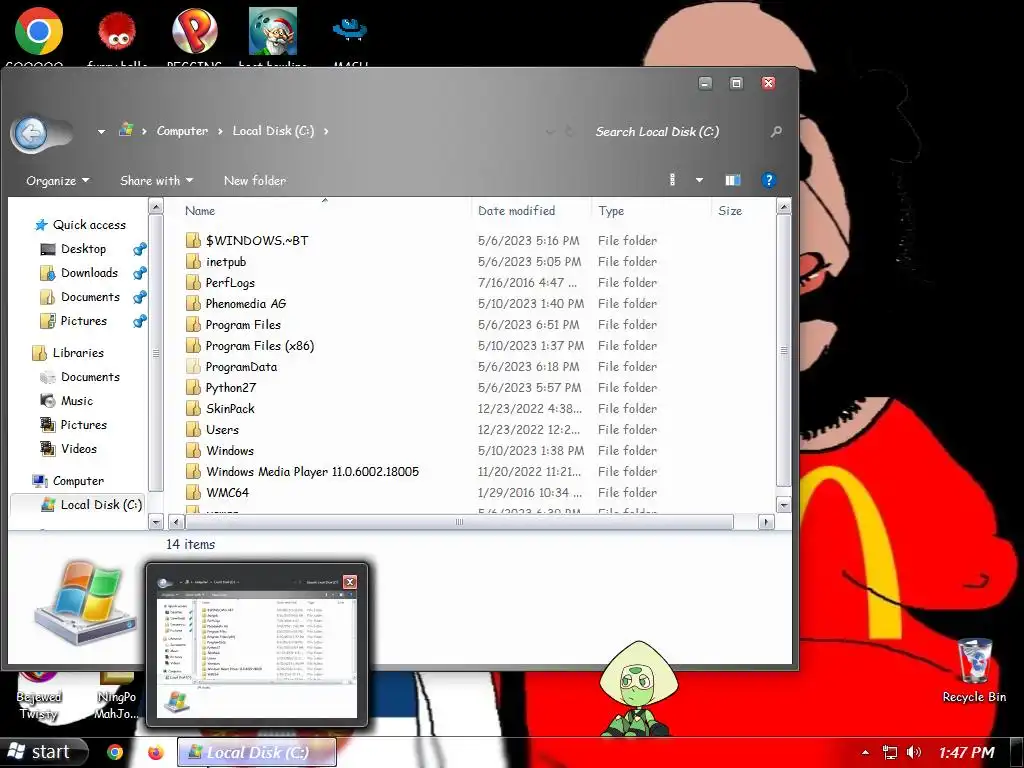The height and width of the screenshot is (768, 1024).
Task: Close the taskbar preview thumbnail
Action: pos(350,582)
